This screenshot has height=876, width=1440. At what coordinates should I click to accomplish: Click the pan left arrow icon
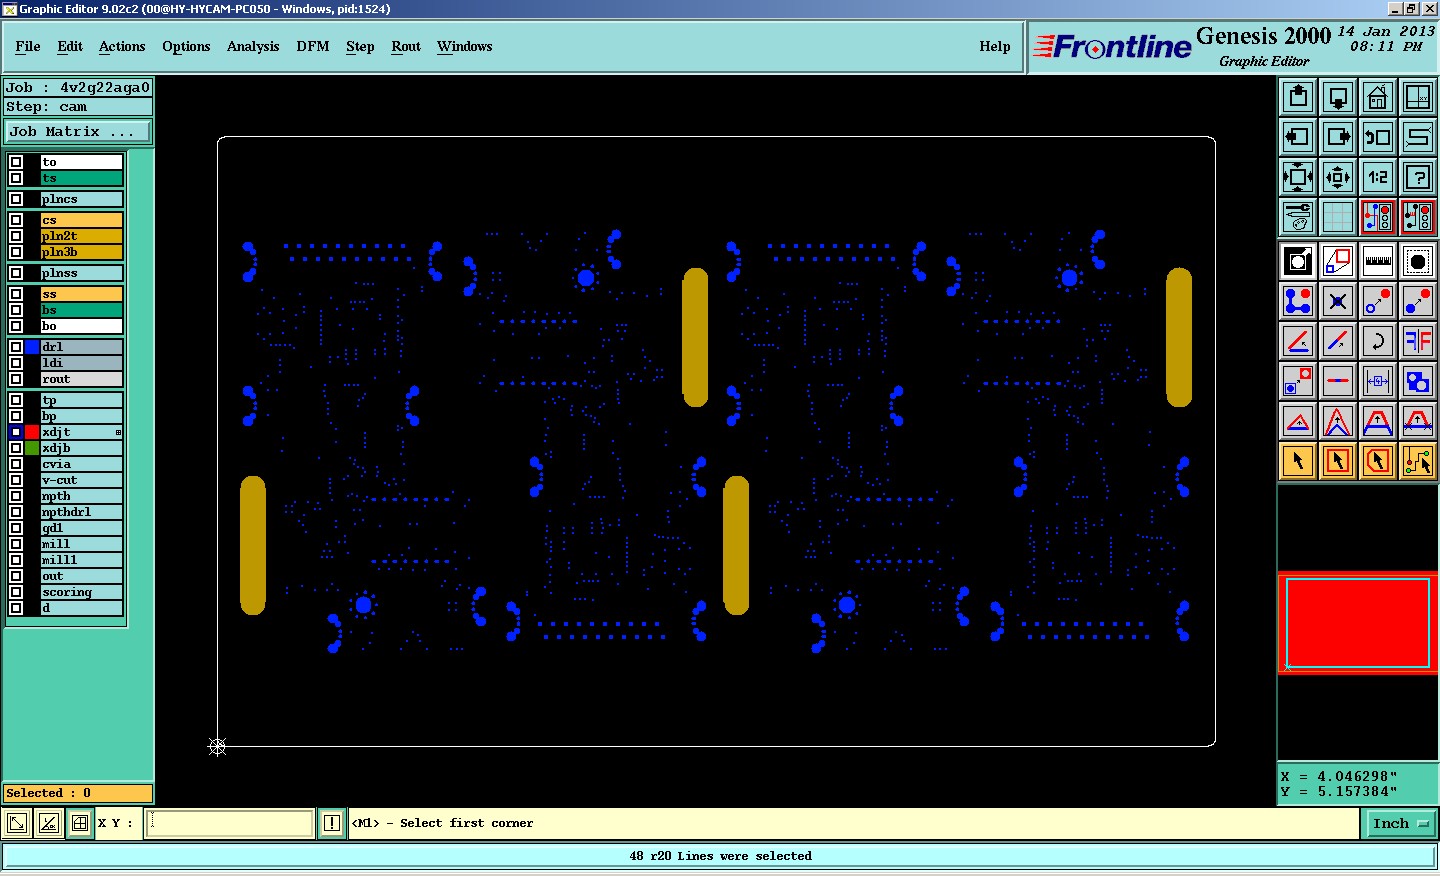pos(1298,137)
